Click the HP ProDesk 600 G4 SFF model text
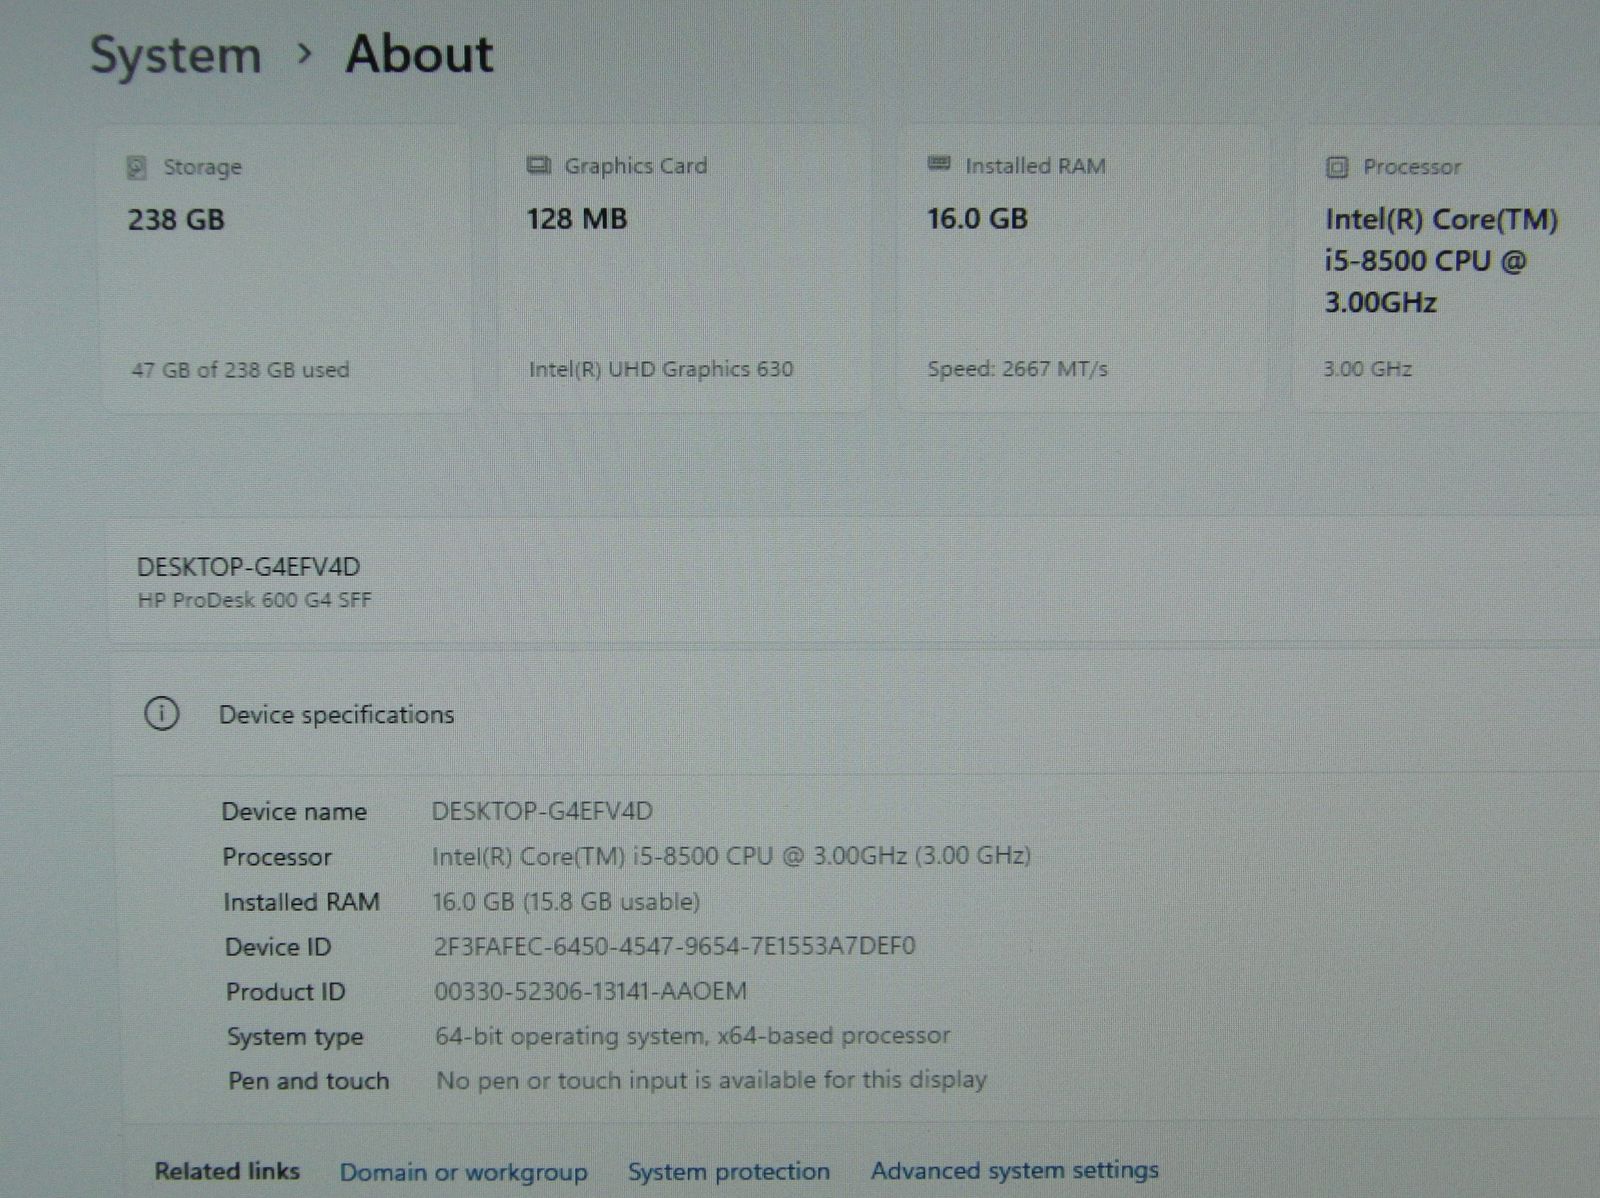 coord(254,600)
